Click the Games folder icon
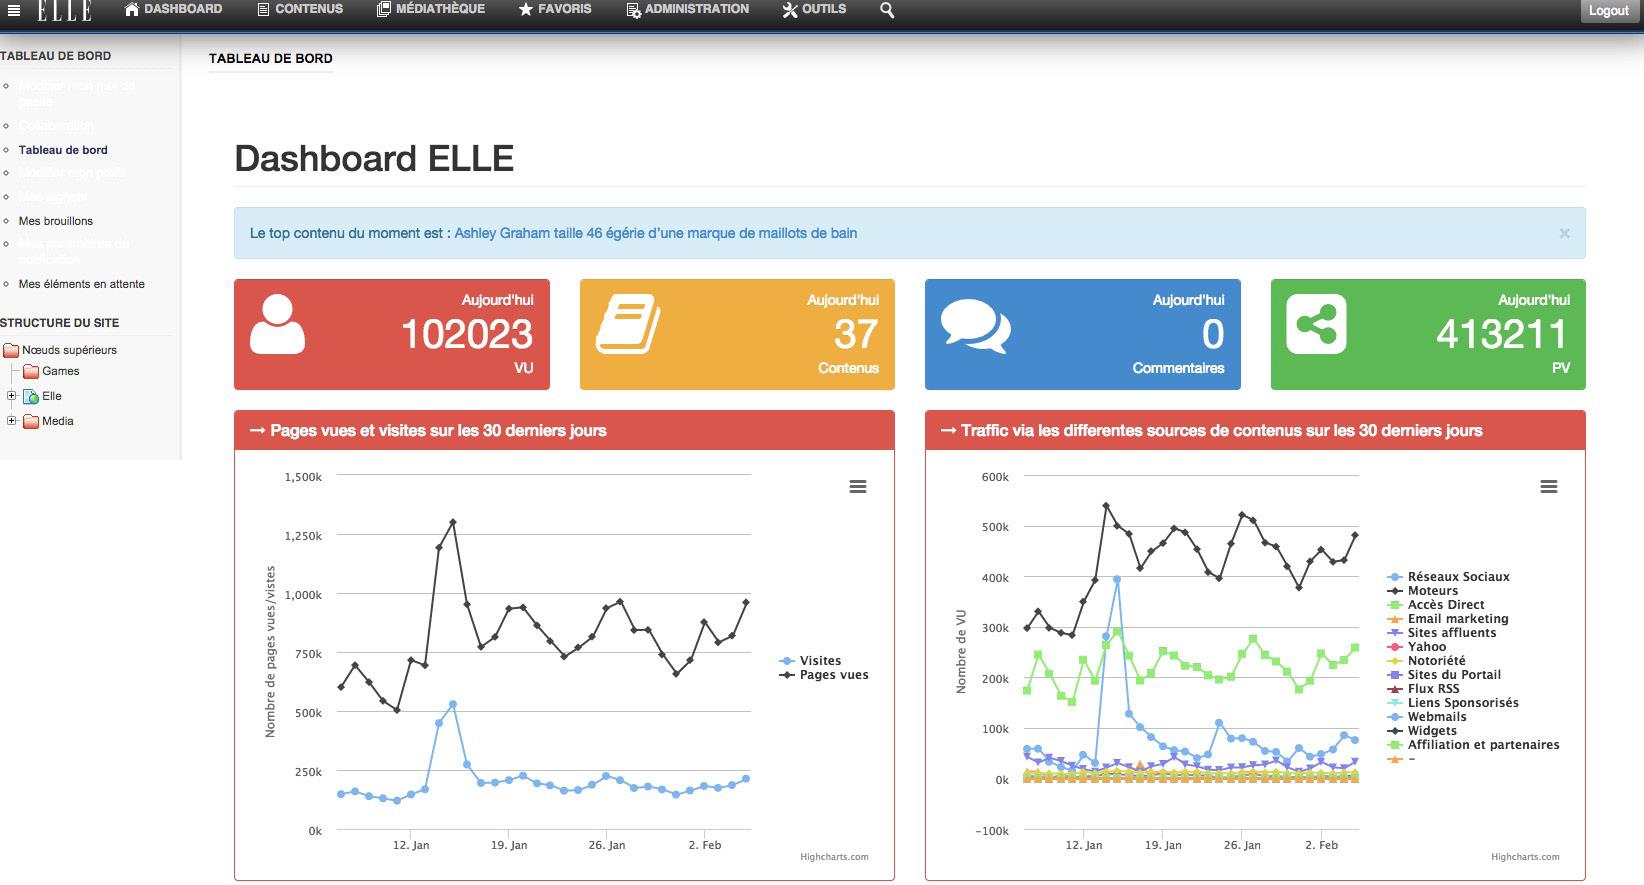1644x885 pixels. pos(31,371)
